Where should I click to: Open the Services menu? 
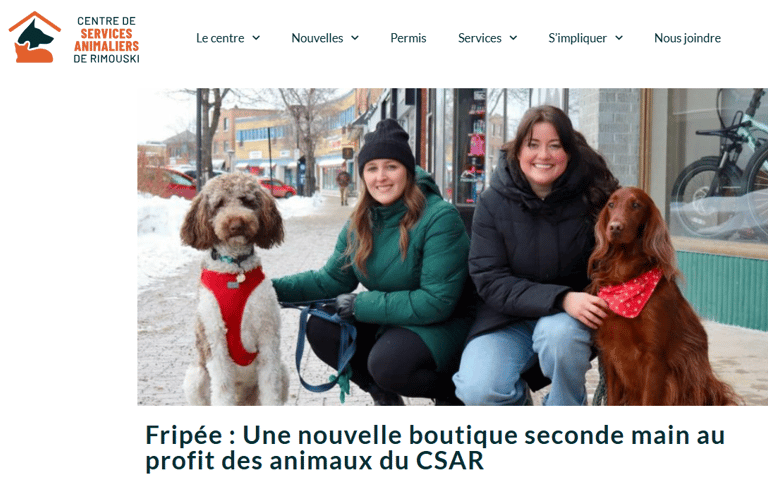pyautogui.click(x=480, y=38)
